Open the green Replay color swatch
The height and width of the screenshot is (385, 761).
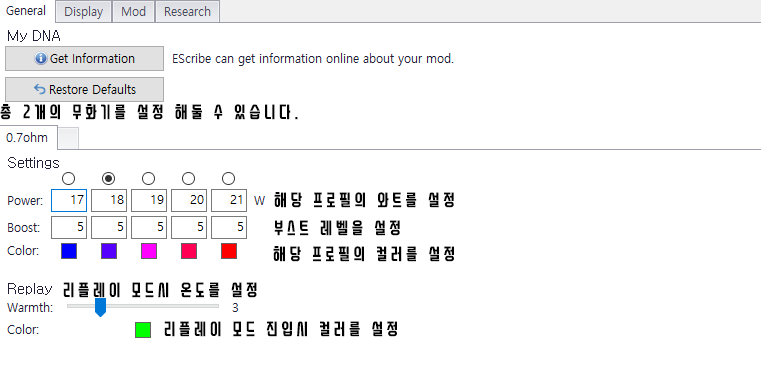pyautogui.click(x=143, y=330)
